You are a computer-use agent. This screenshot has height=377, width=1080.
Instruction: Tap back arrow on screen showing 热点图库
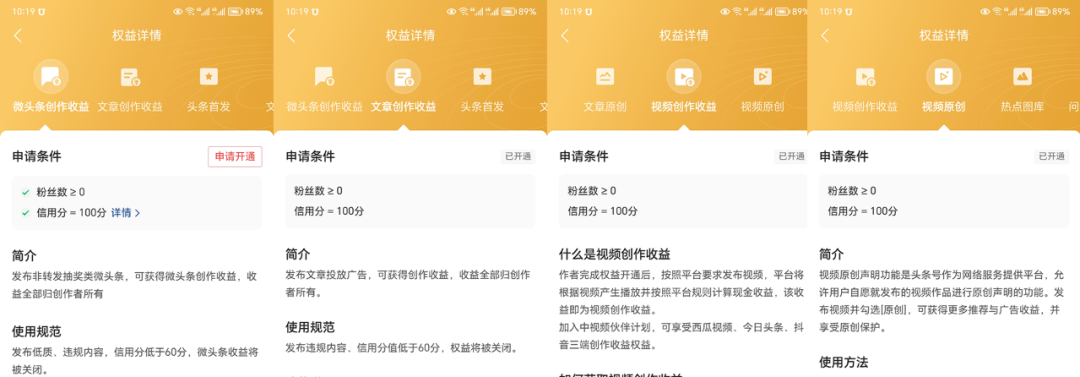click(x=825, y=37)
